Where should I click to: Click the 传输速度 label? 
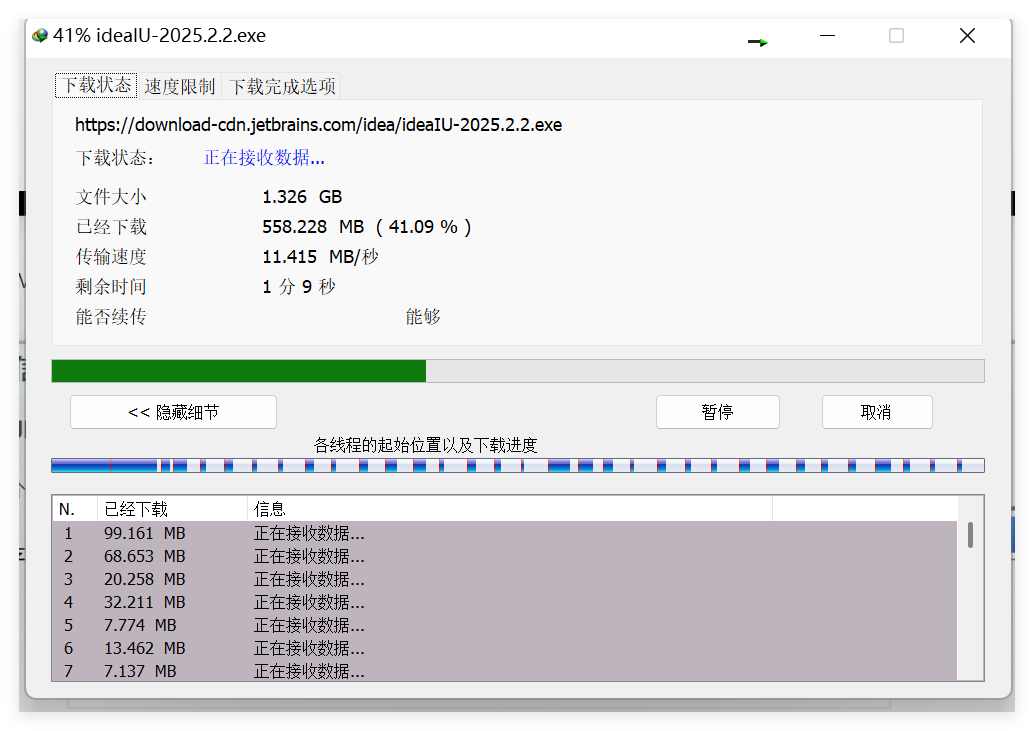pos(111,256)
